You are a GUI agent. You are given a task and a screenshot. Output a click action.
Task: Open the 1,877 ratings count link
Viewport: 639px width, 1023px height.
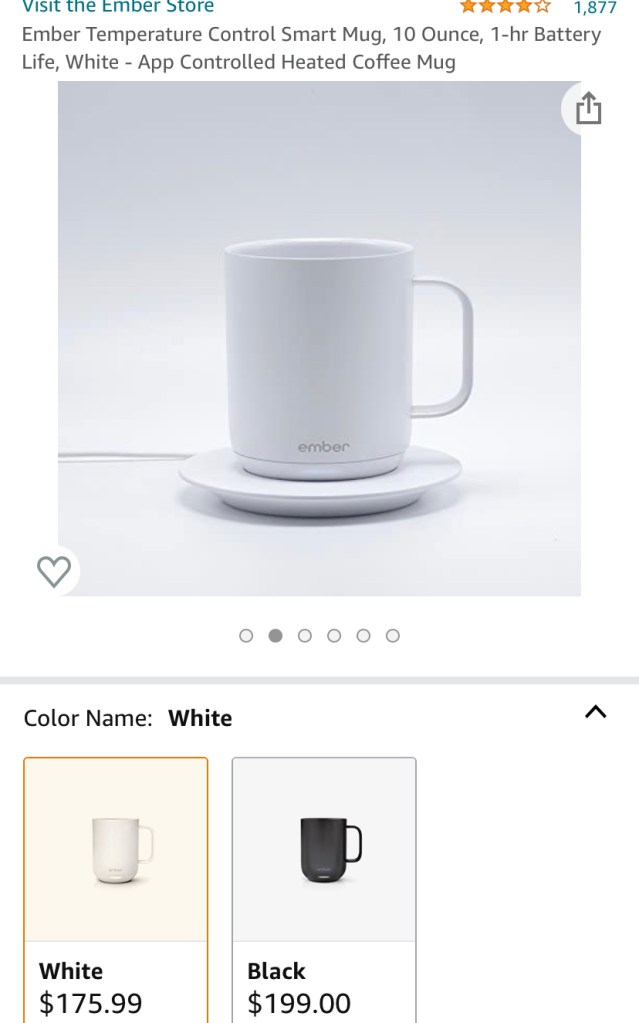[595, 8]
